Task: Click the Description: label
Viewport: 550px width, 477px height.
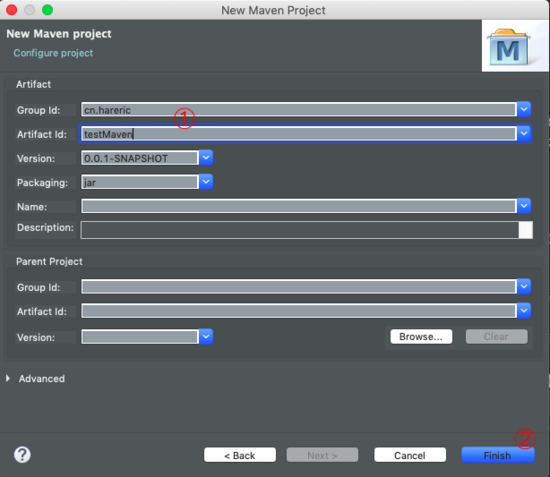Action: [x=45, y=228]
